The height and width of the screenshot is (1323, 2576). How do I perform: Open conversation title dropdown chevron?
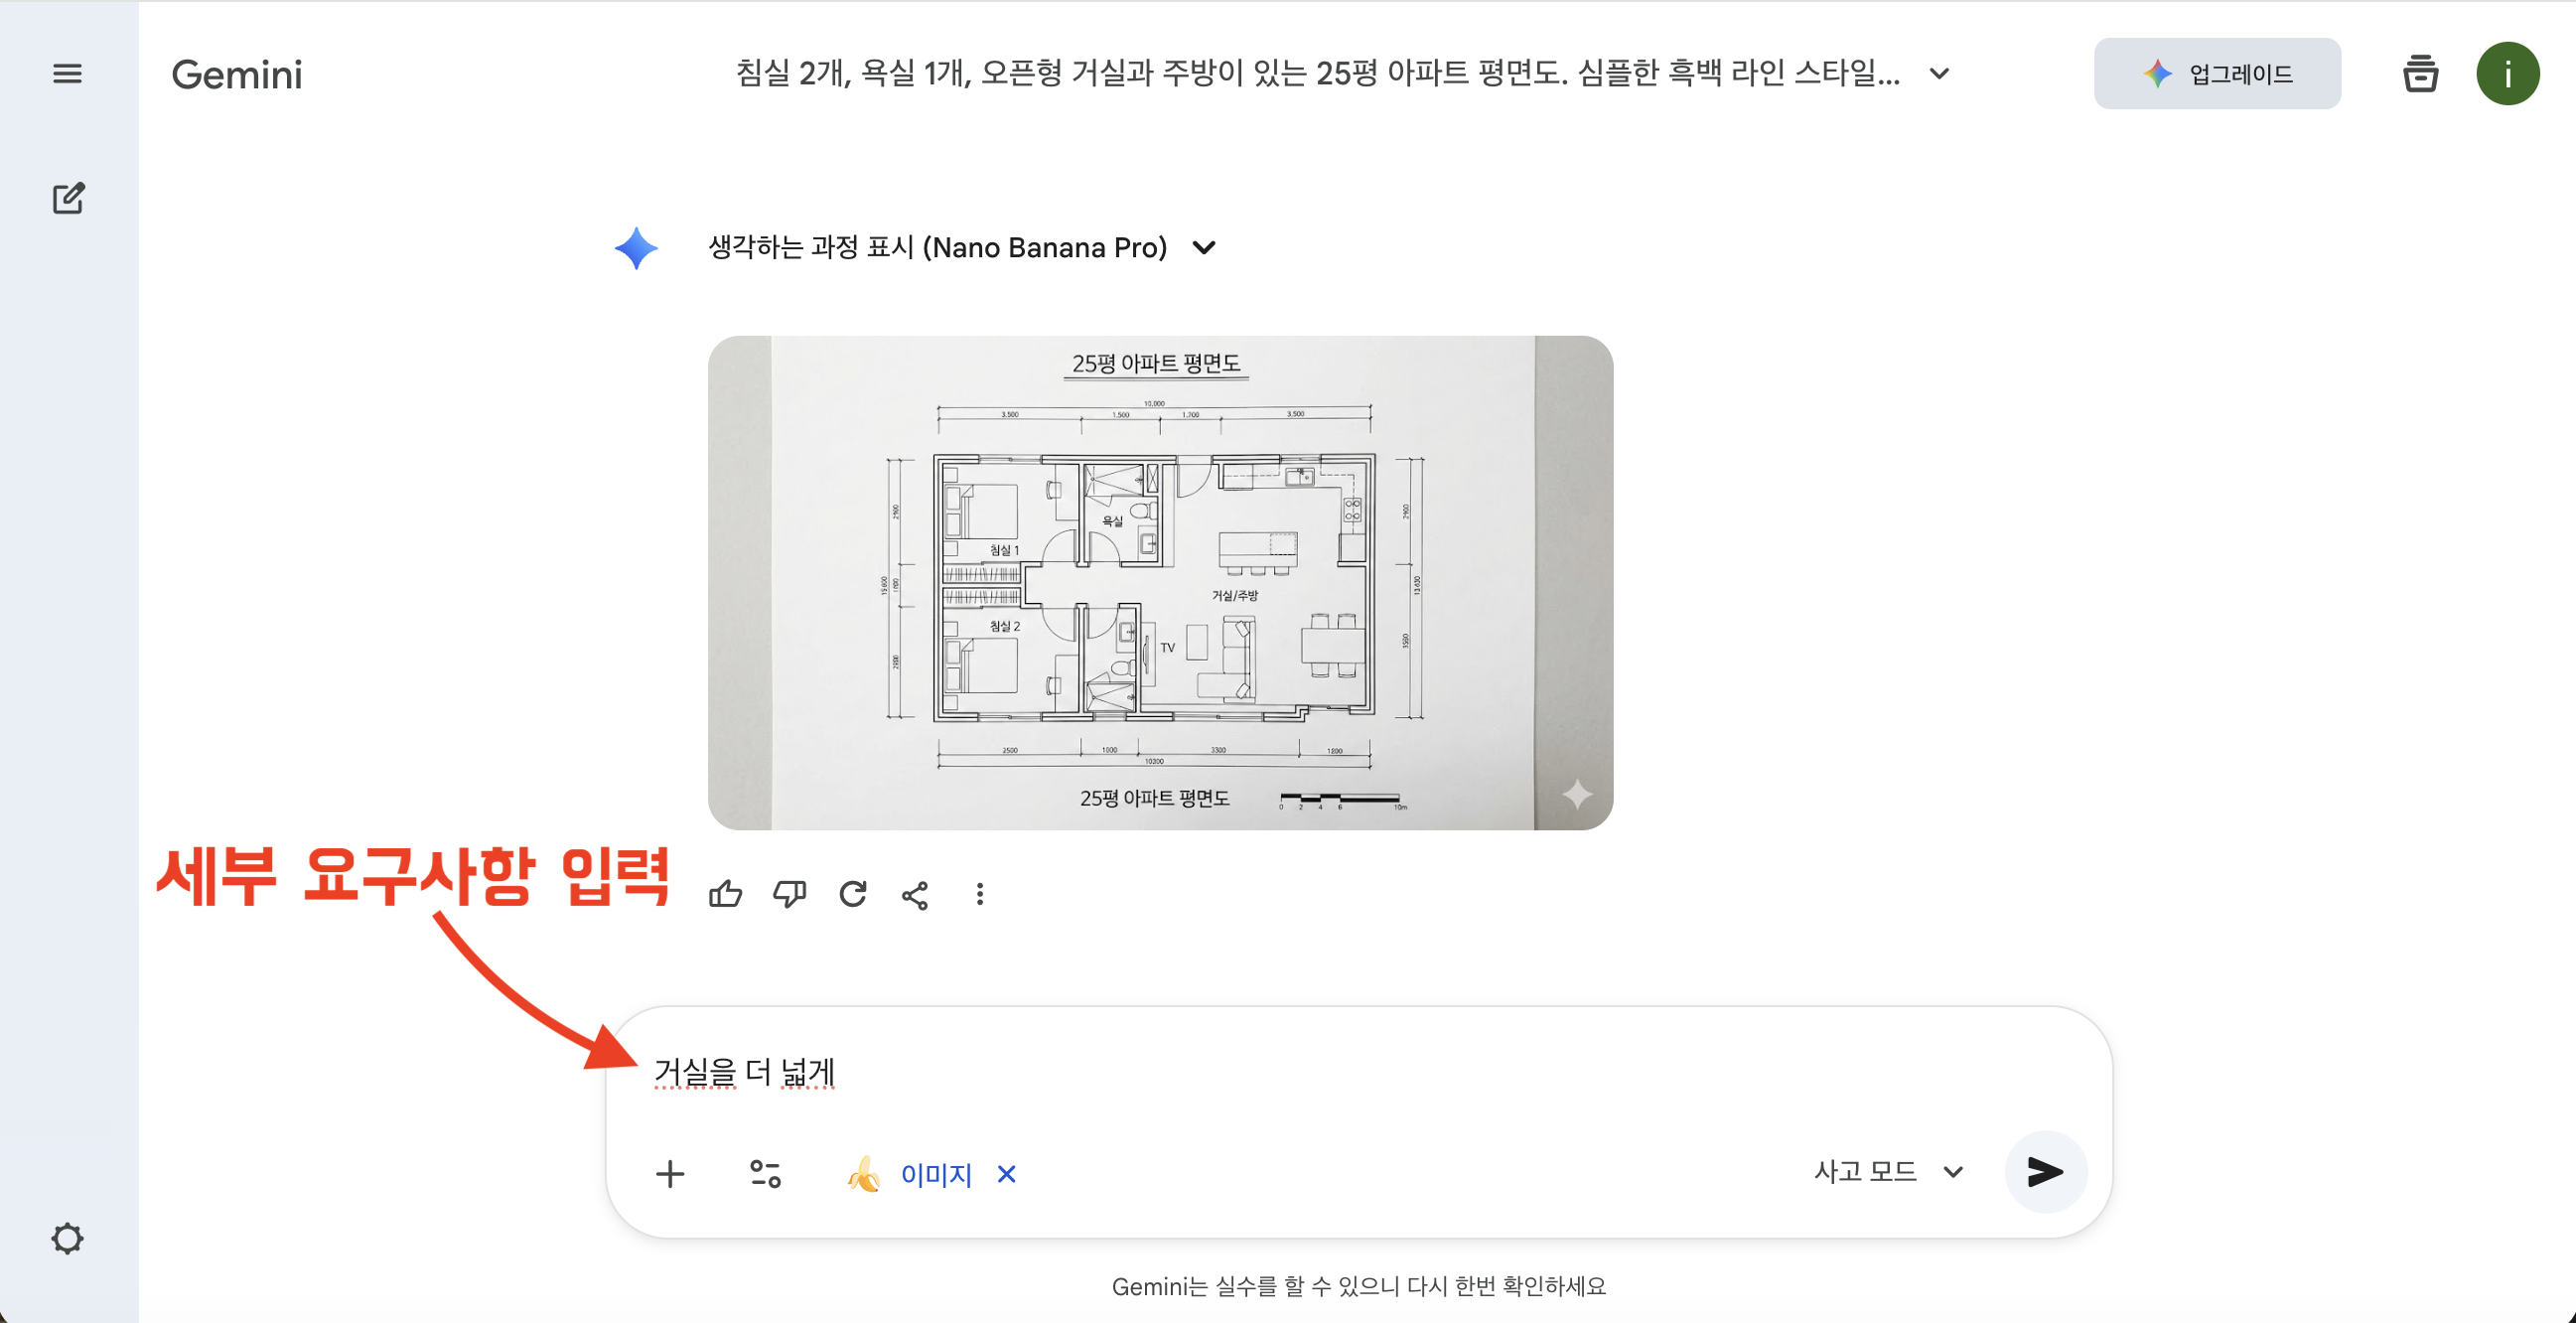[1939, 74]
